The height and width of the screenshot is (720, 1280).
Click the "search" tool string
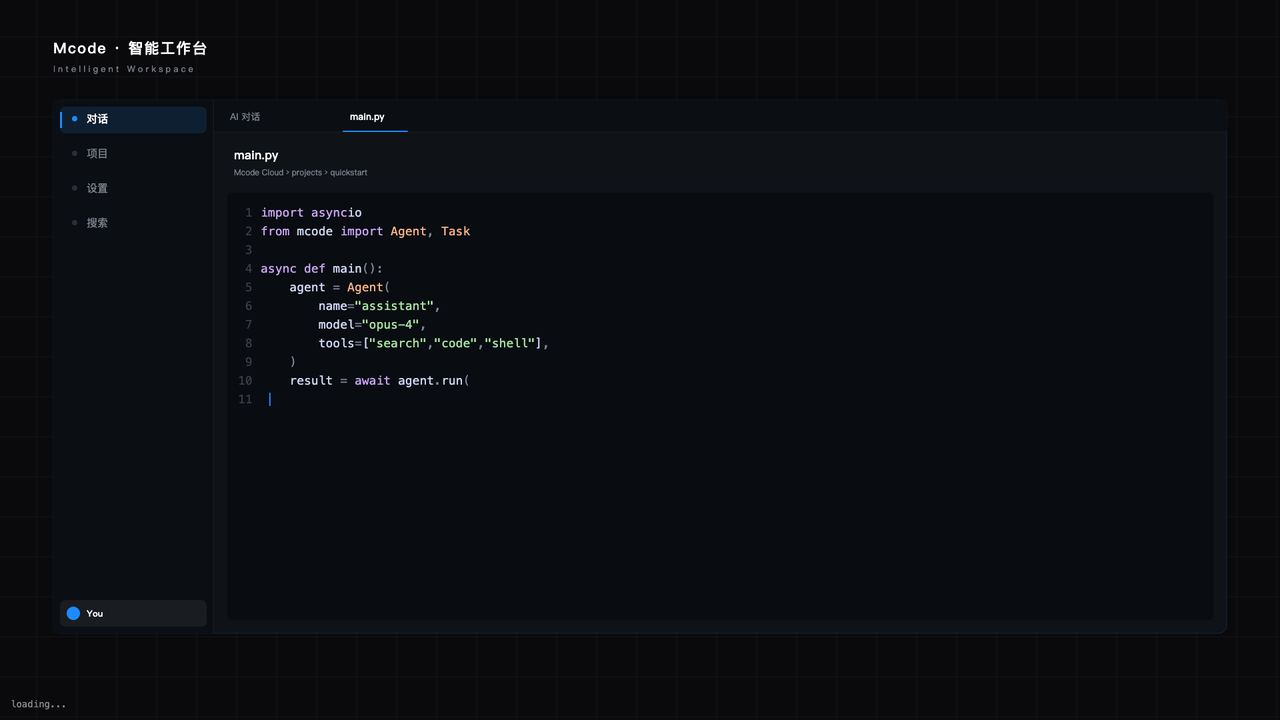coord(398,343)
